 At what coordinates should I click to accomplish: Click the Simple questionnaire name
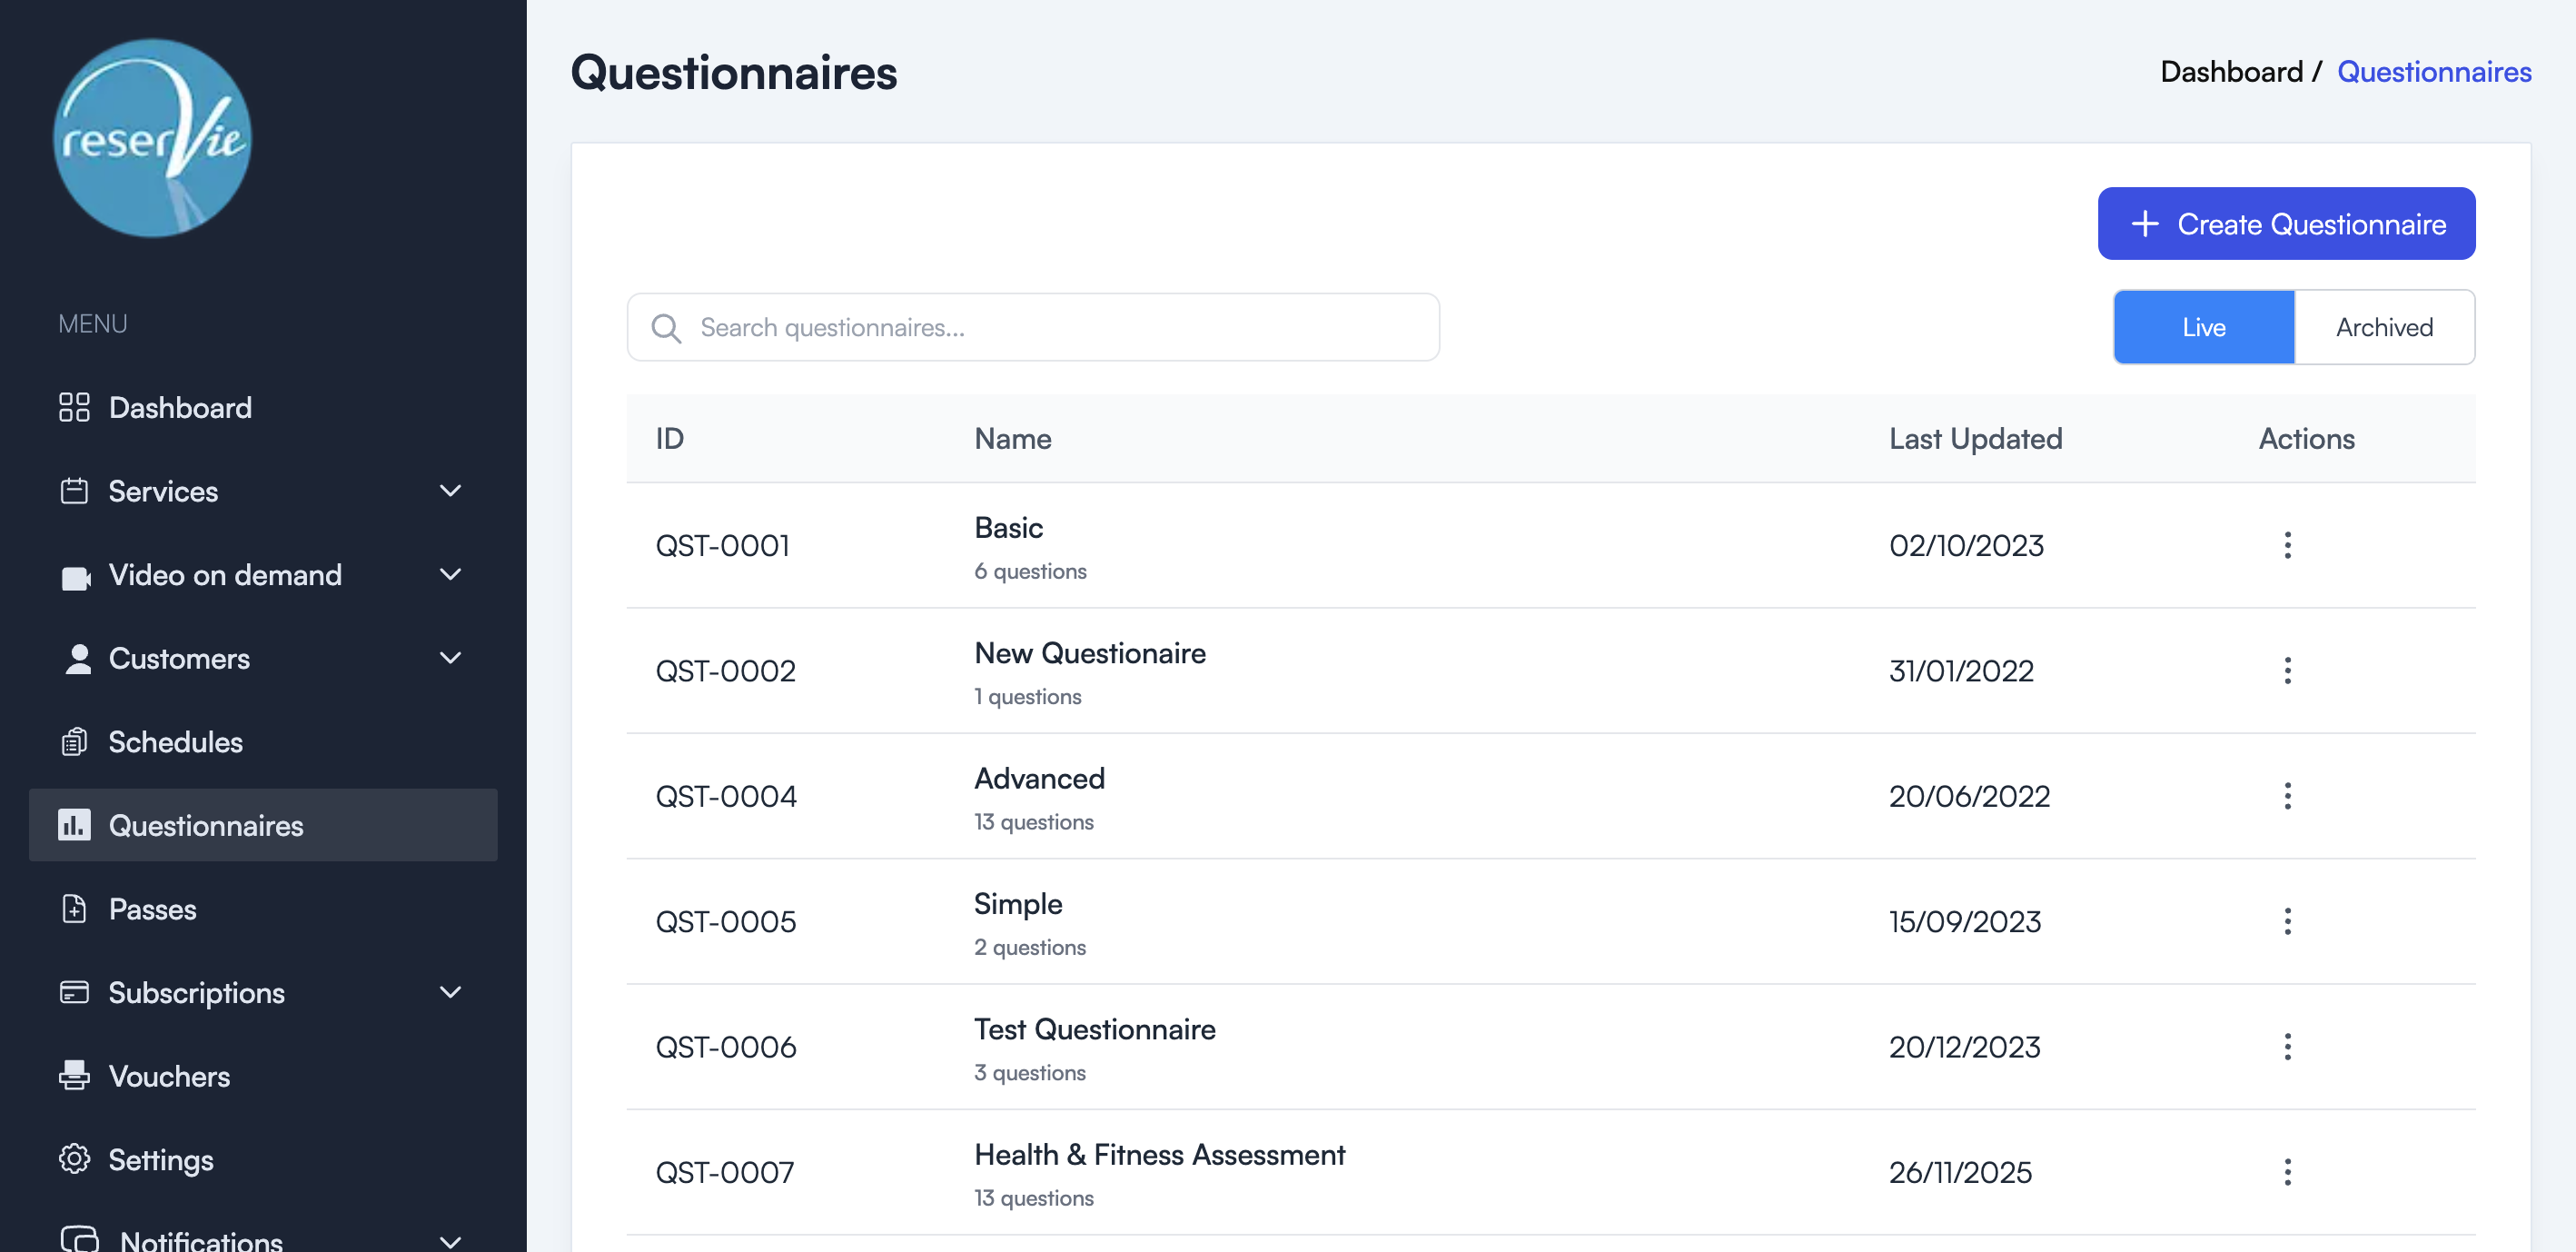pos(1018,904)
